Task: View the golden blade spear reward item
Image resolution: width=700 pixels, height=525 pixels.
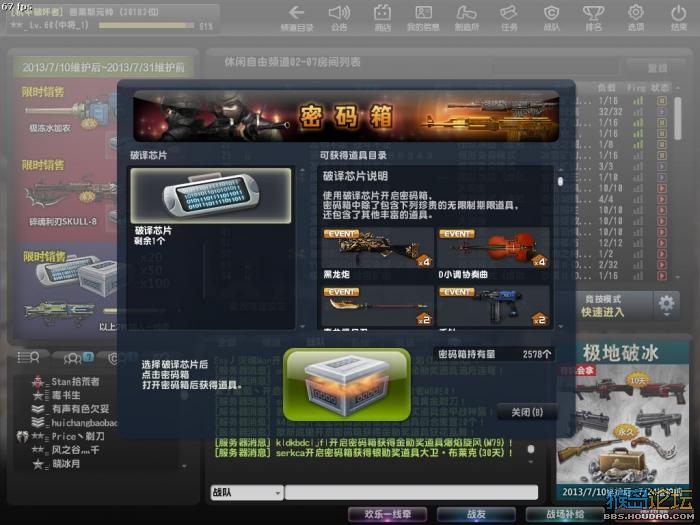Action: (x=378, y=307)
